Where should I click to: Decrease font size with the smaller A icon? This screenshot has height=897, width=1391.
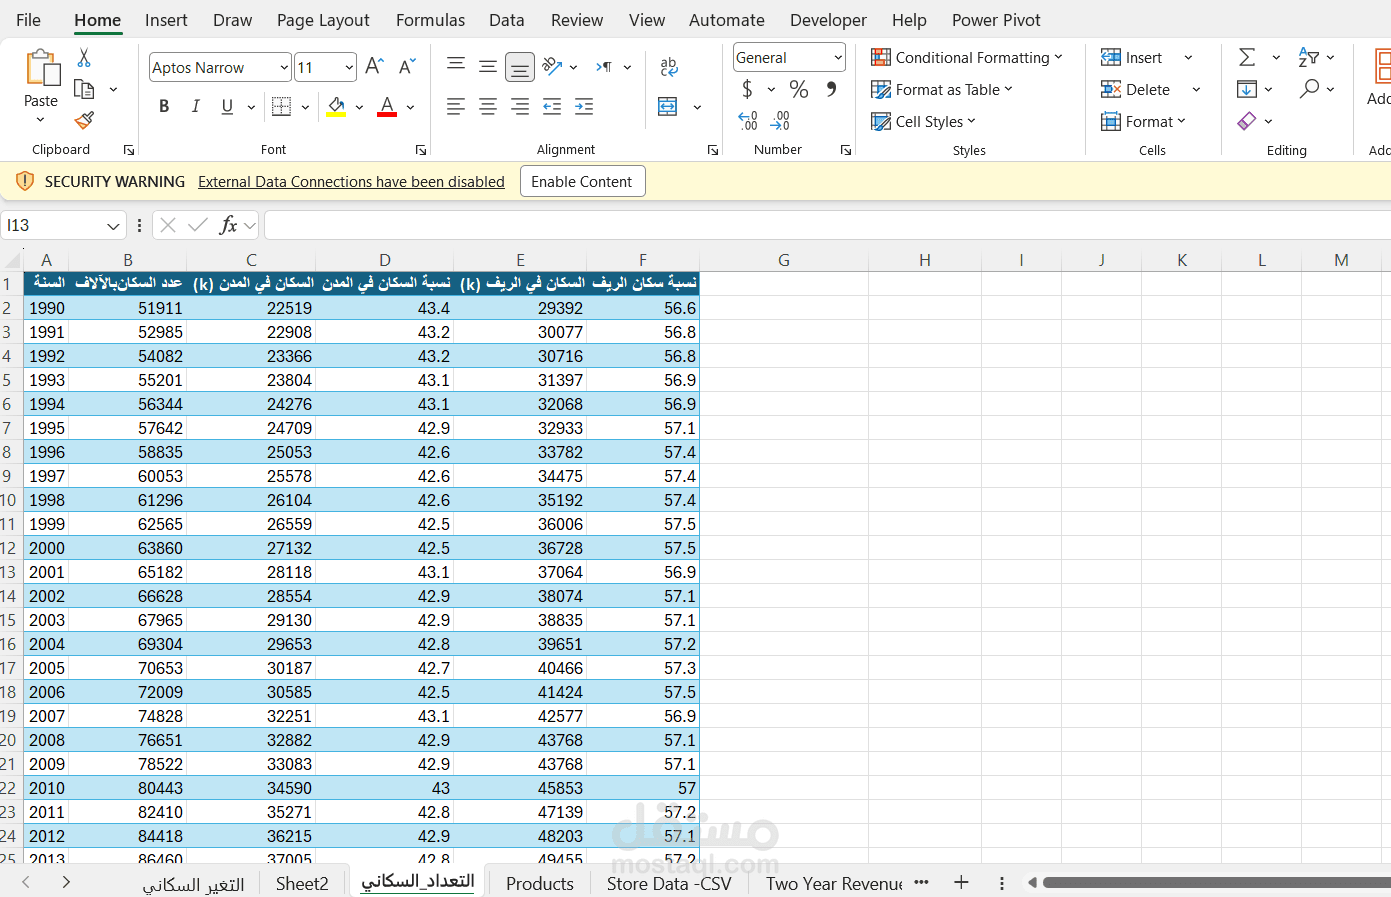[406, 67]
